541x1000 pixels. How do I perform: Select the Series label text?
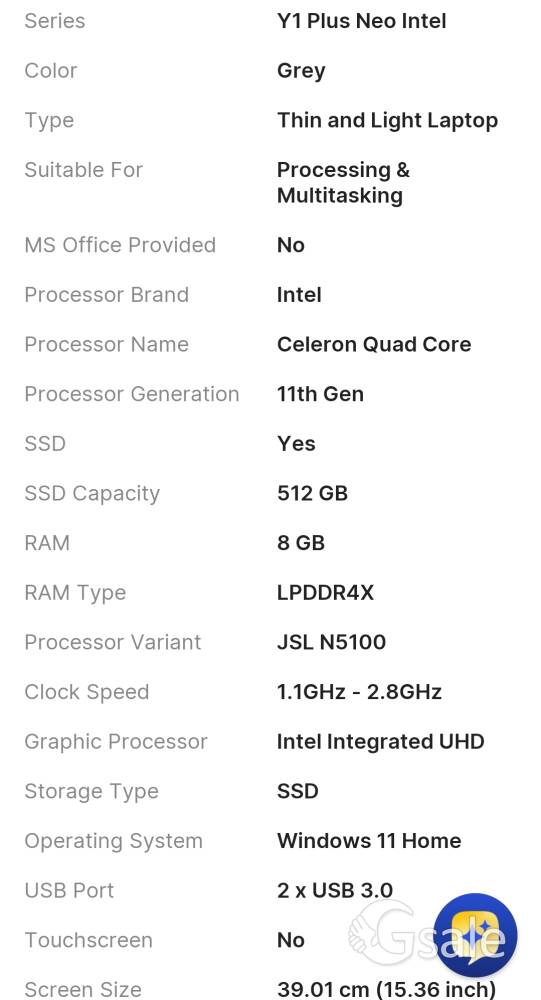(55, 21)
